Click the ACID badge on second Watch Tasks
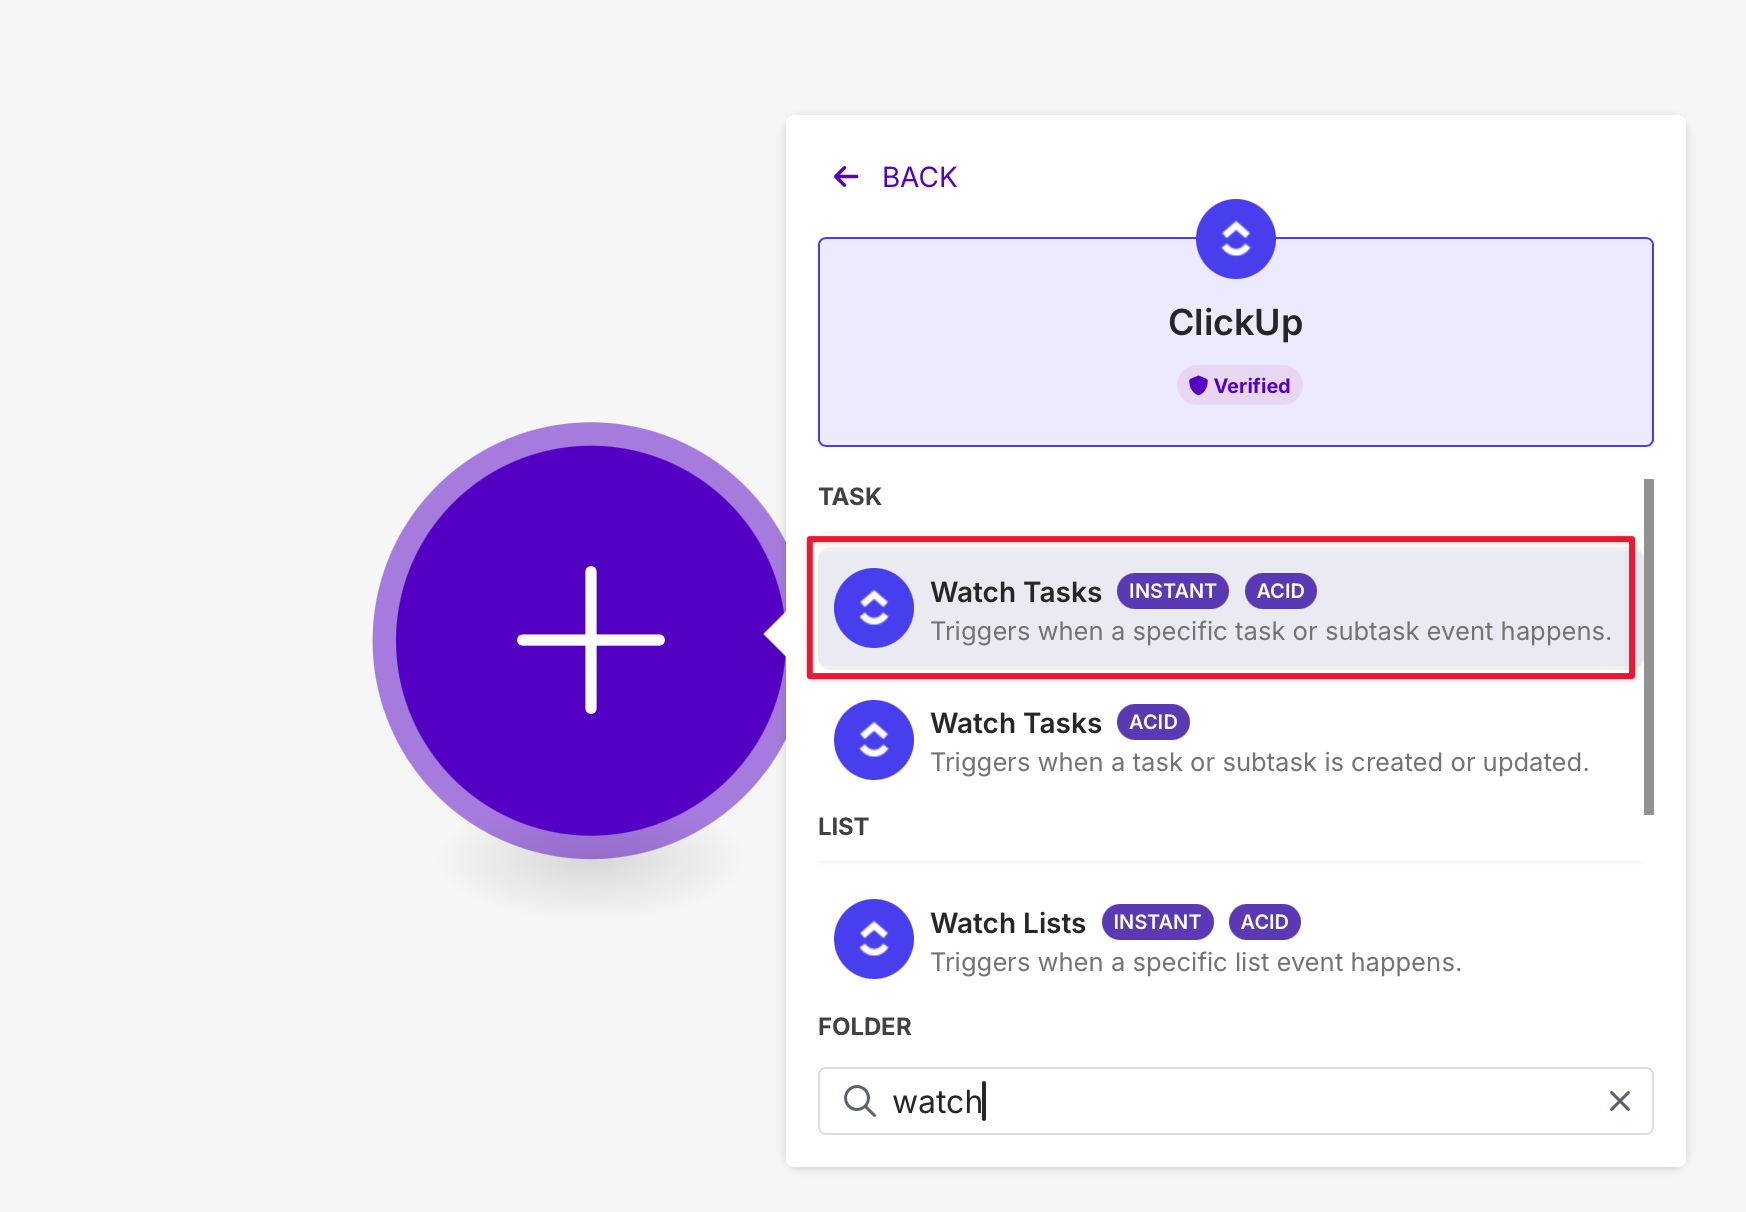Image resolution: width=1746 pixels, height=1212 pixels. pyautogui.click(x=1153, y=722)
